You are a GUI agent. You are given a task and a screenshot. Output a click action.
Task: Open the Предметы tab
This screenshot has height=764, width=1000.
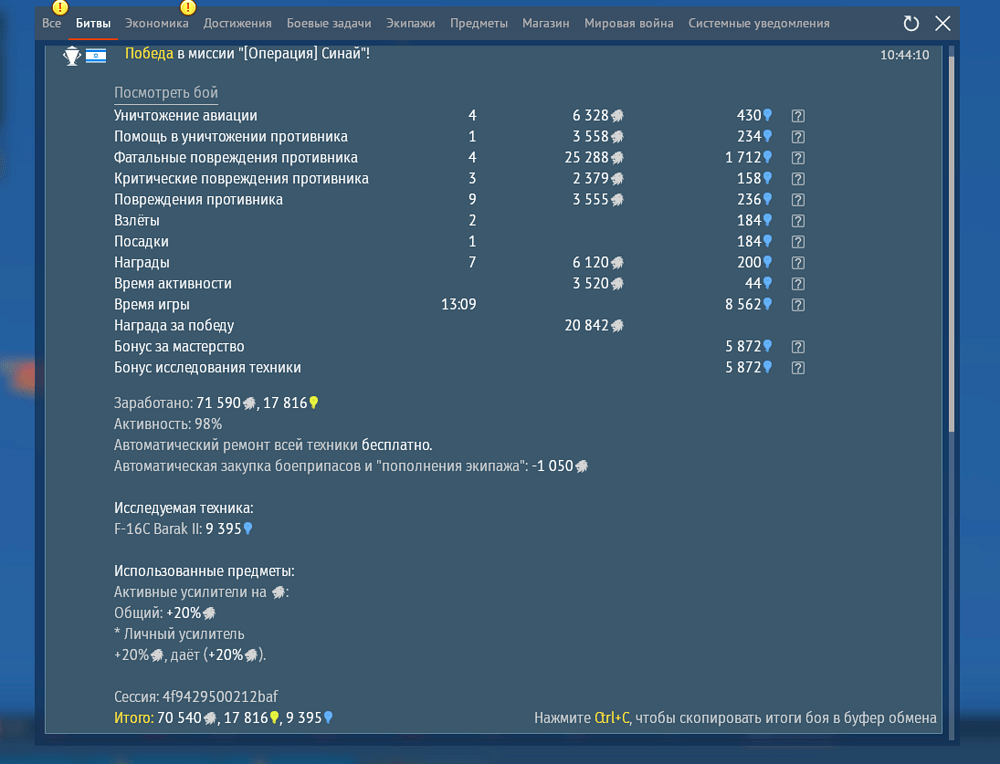coord(479,23)
